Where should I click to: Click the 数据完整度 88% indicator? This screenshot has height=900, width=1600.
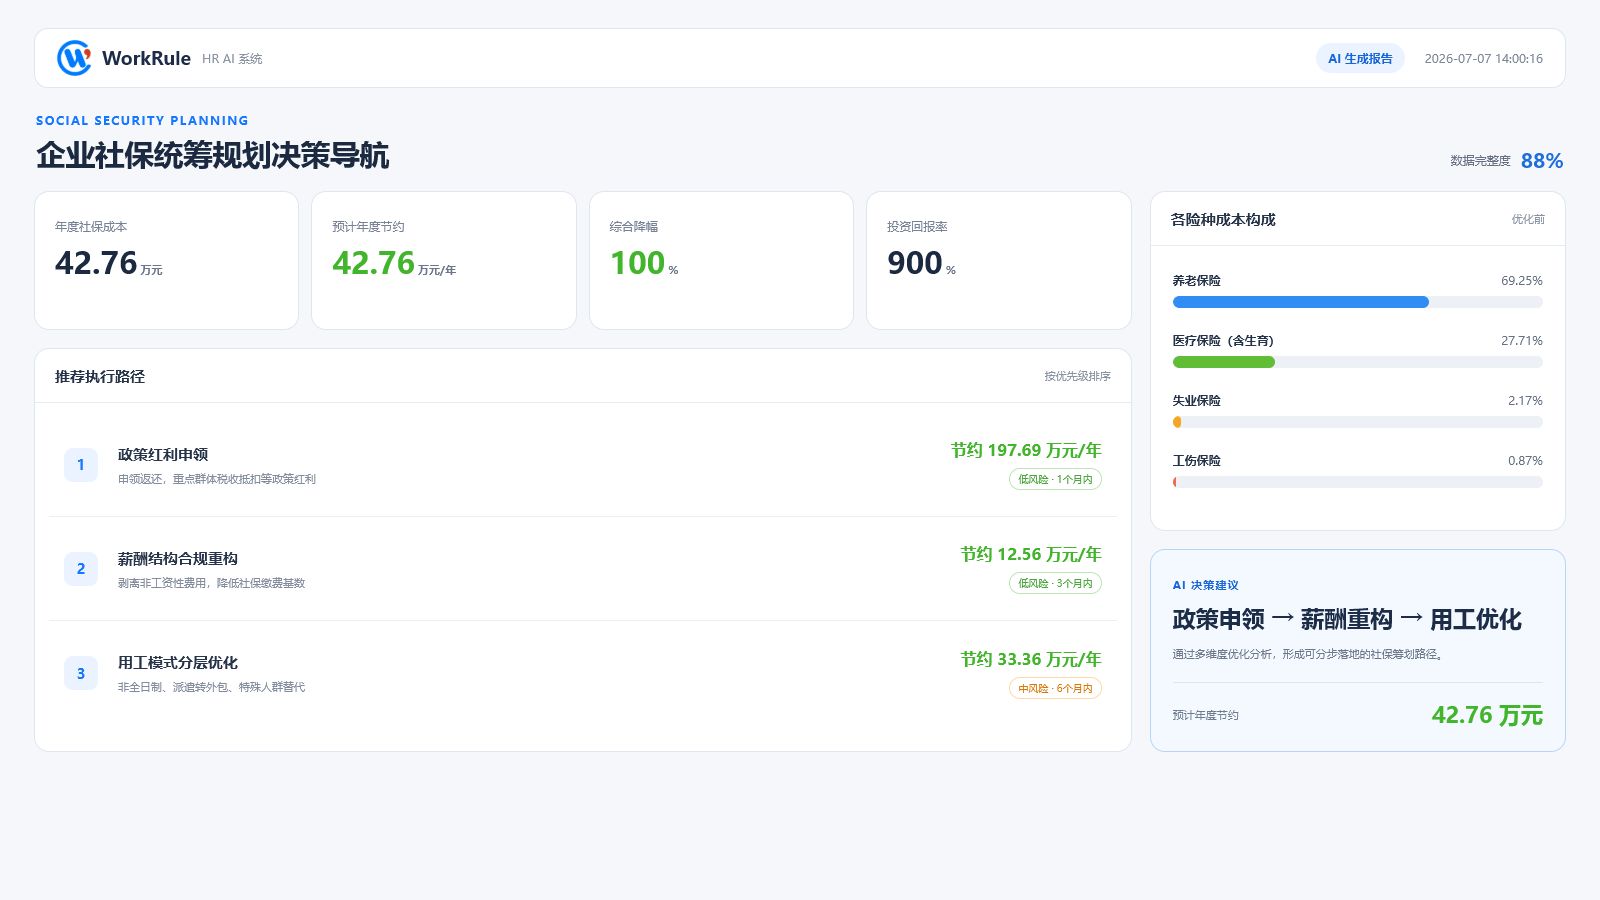[x=1506, y=160]
